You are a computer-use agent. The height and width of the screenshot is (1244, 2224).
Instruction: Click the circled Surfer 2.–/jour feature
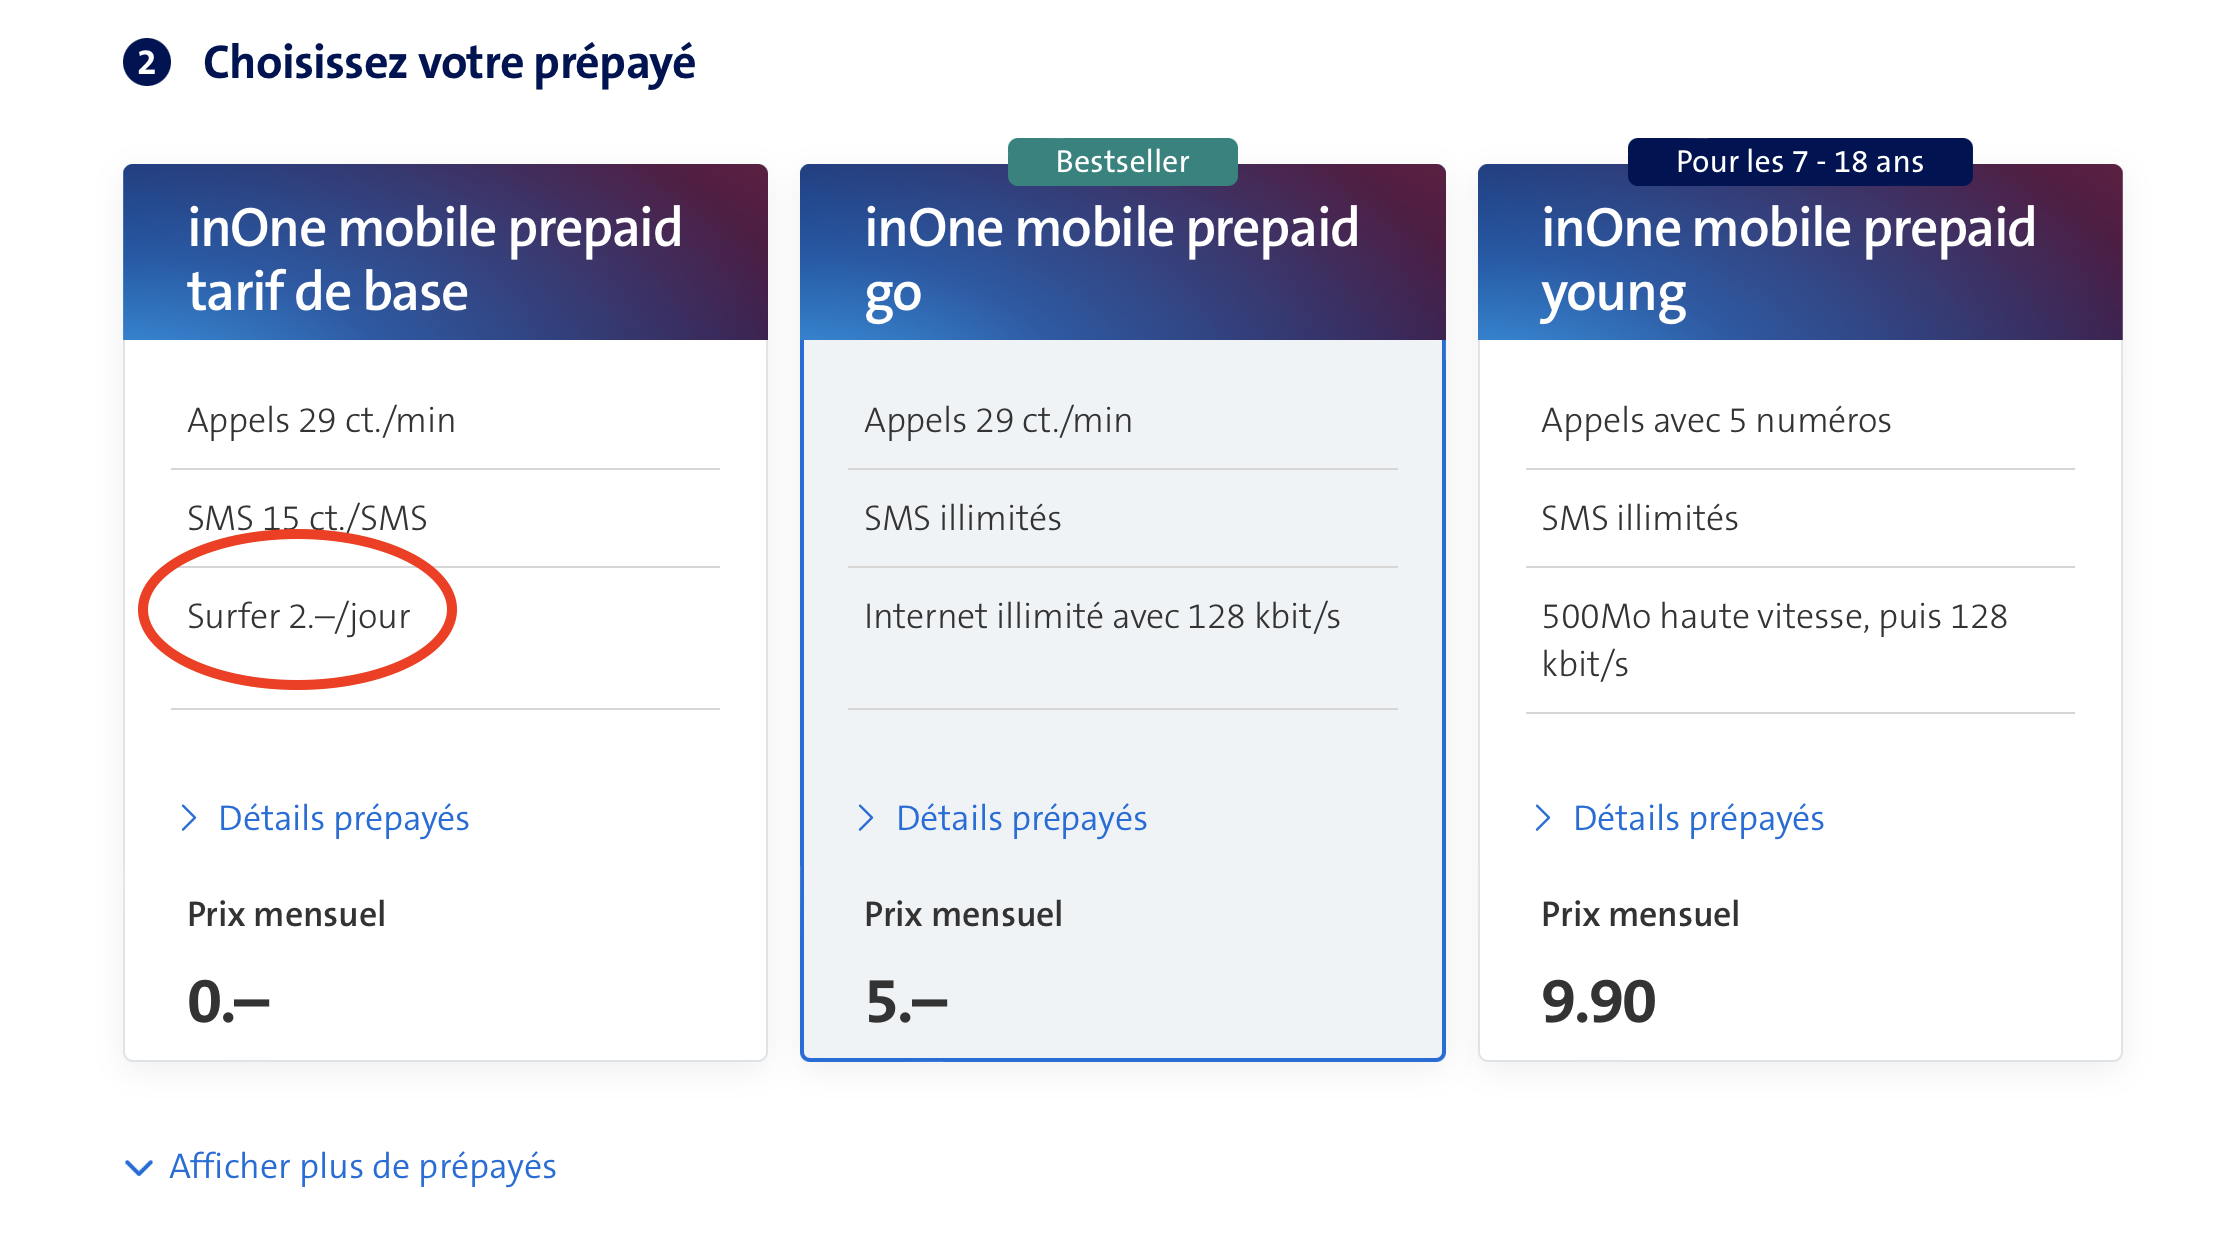pos(299,616)
